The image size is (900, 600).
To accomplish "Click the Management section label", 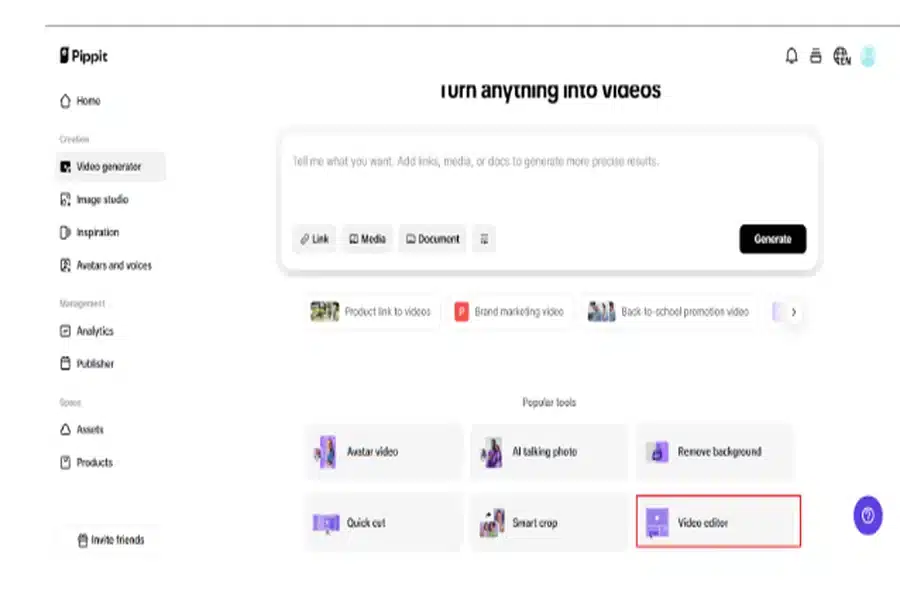I will [x=82, y=303].
